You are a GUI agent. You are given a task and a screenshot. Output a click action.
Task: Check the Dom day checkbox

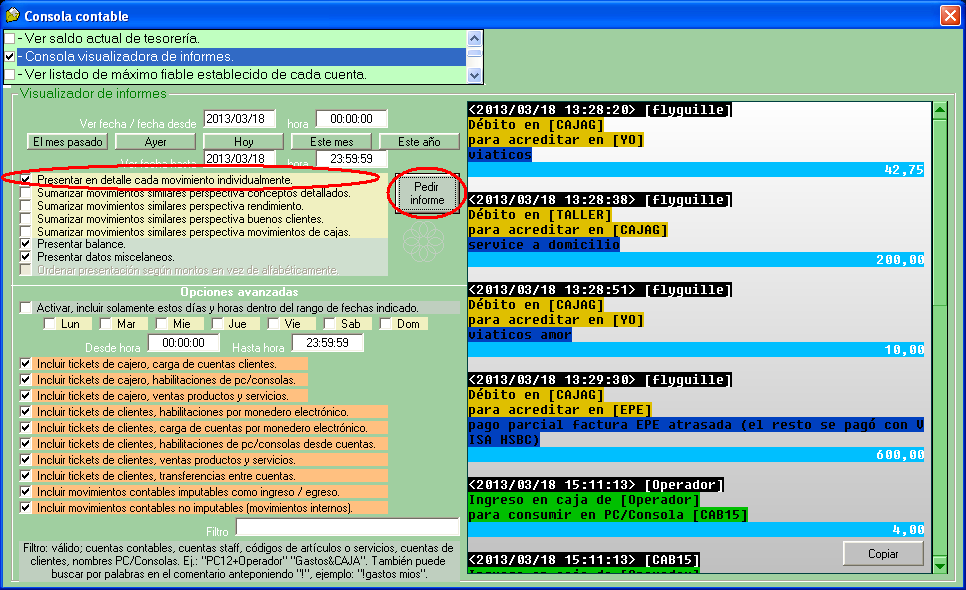click(x=386, y=323)
